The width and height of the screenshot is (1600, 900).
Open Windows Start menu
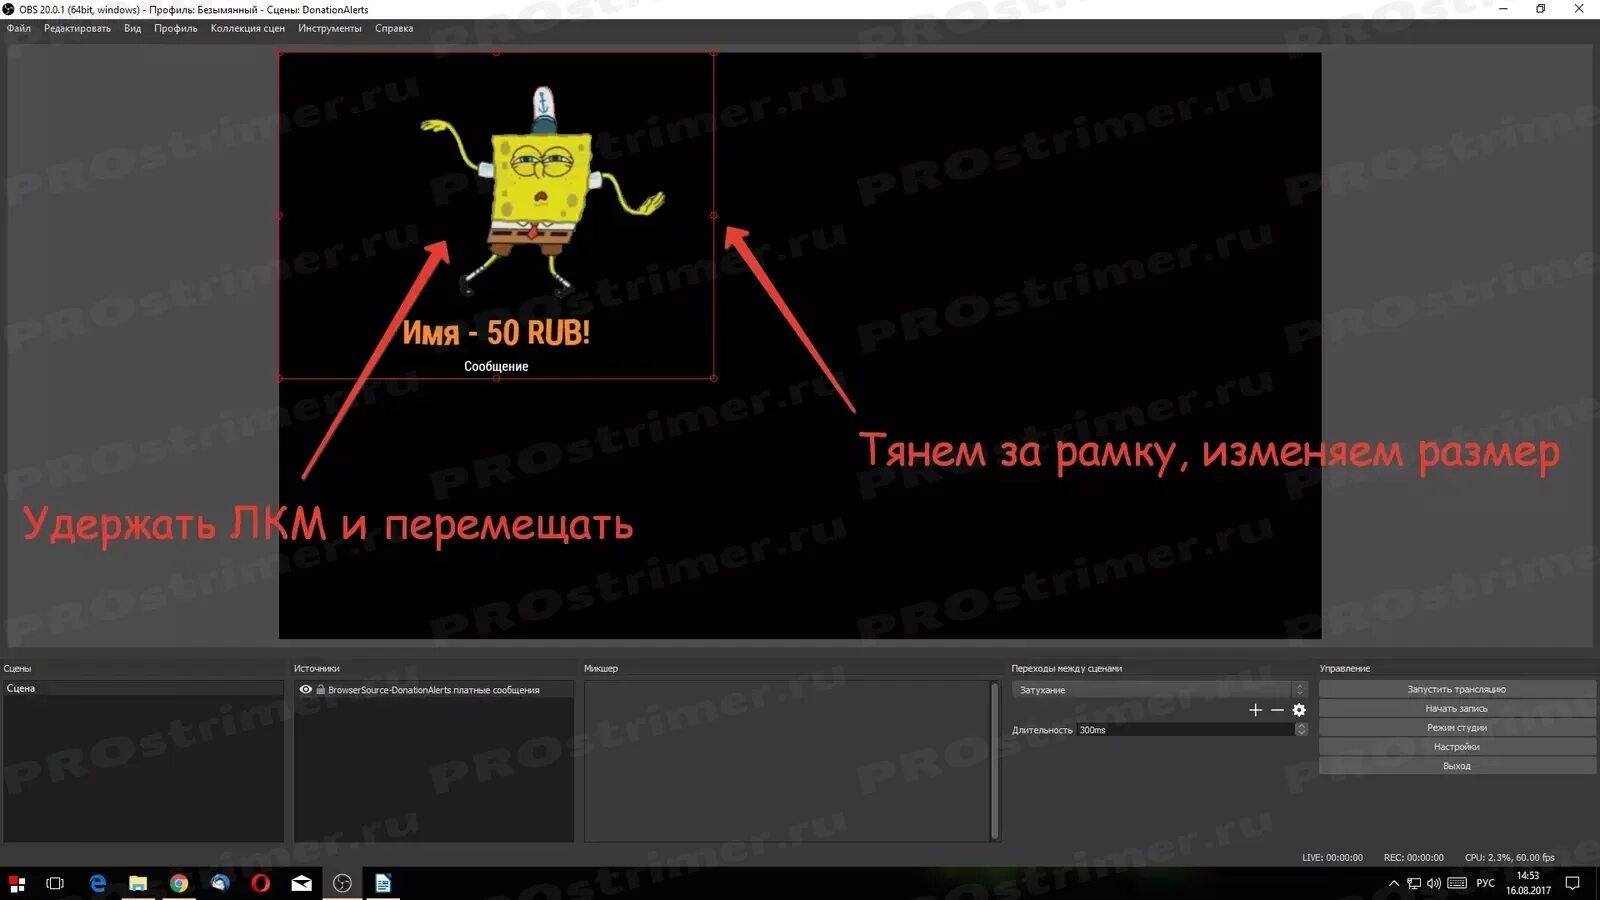click(17, 883)
